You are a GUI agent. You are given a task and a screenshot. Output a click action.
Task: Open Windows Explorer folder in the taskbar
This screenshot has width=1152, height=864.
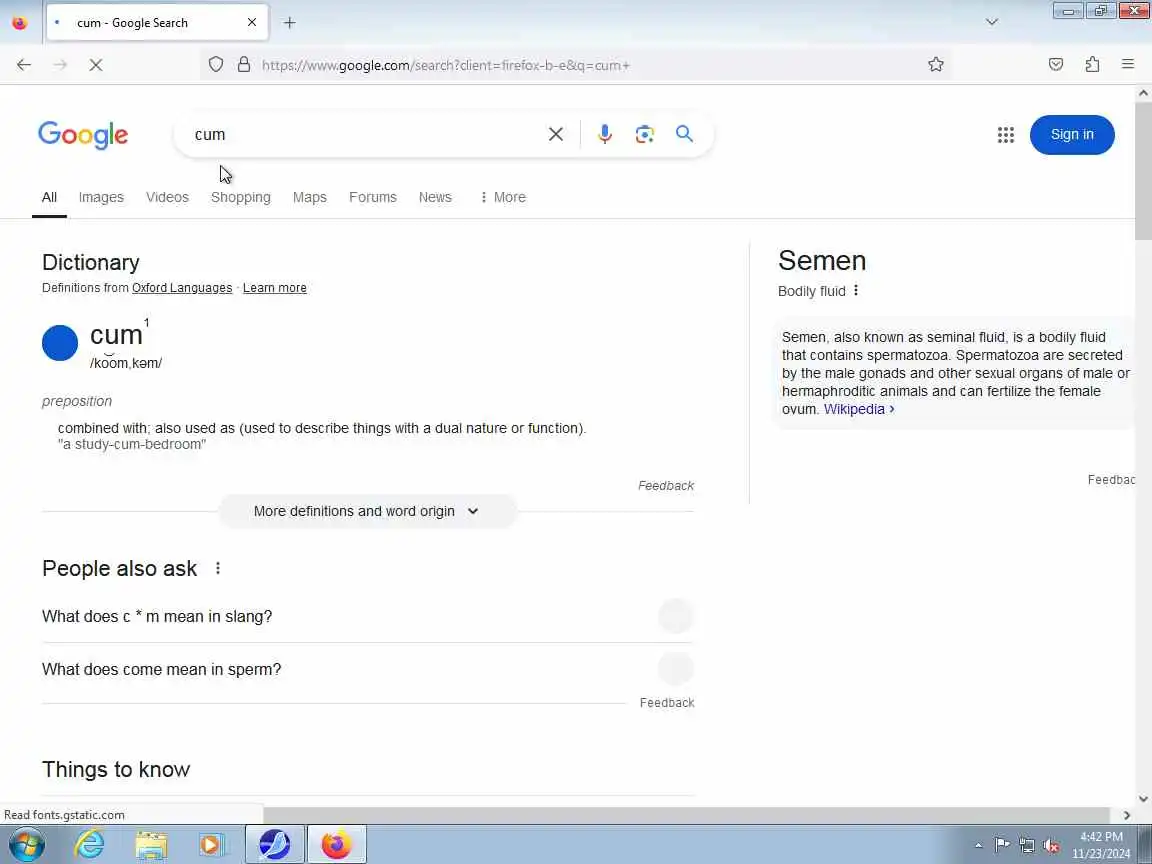[151, 844]
